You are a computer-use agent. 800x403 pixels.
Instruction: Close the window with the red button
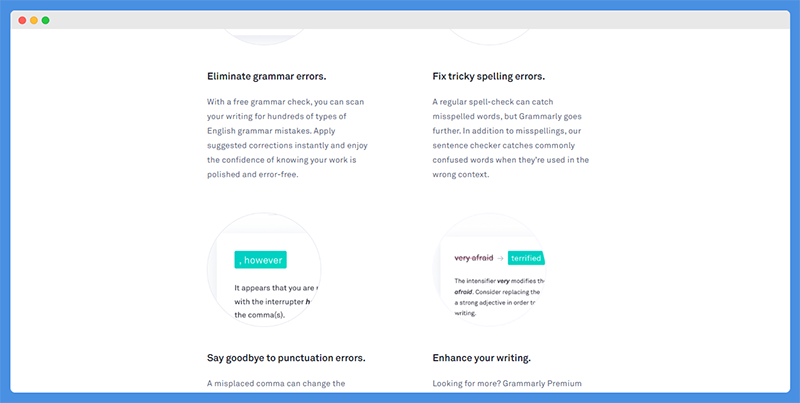(x=22, y=20)
